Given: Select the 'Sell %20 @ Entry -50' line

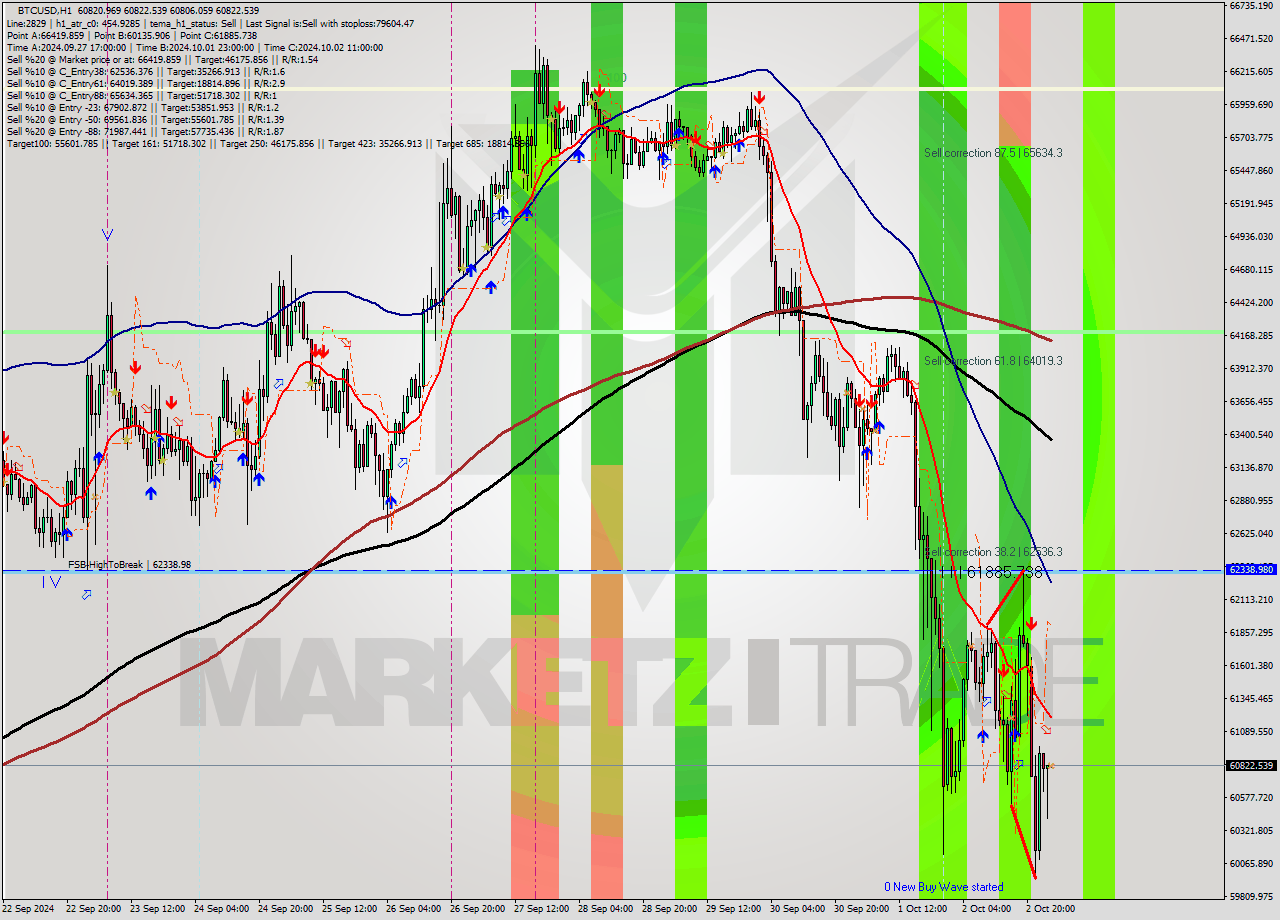Looking at the screenshot, I should click(145, 119).
